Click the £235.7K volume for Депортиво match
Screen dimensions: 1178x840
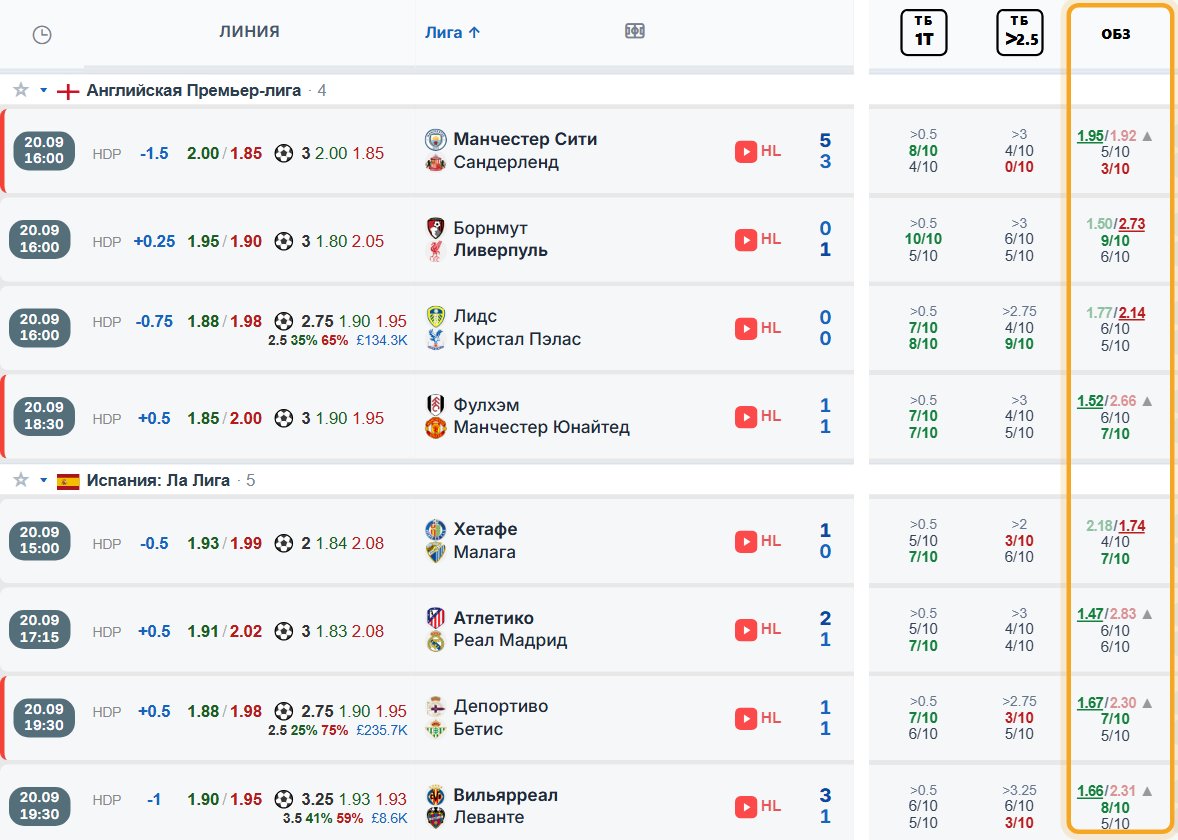point(382,730)
